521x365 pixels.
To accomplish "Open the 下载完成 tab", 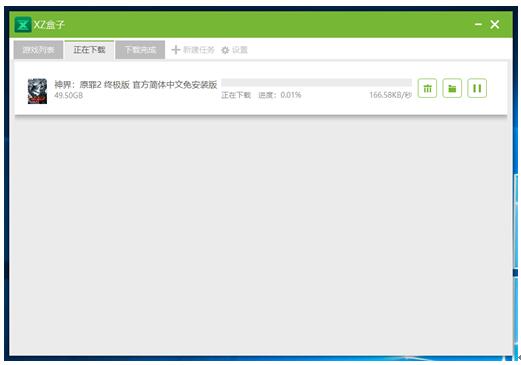I will coord(140,50).
